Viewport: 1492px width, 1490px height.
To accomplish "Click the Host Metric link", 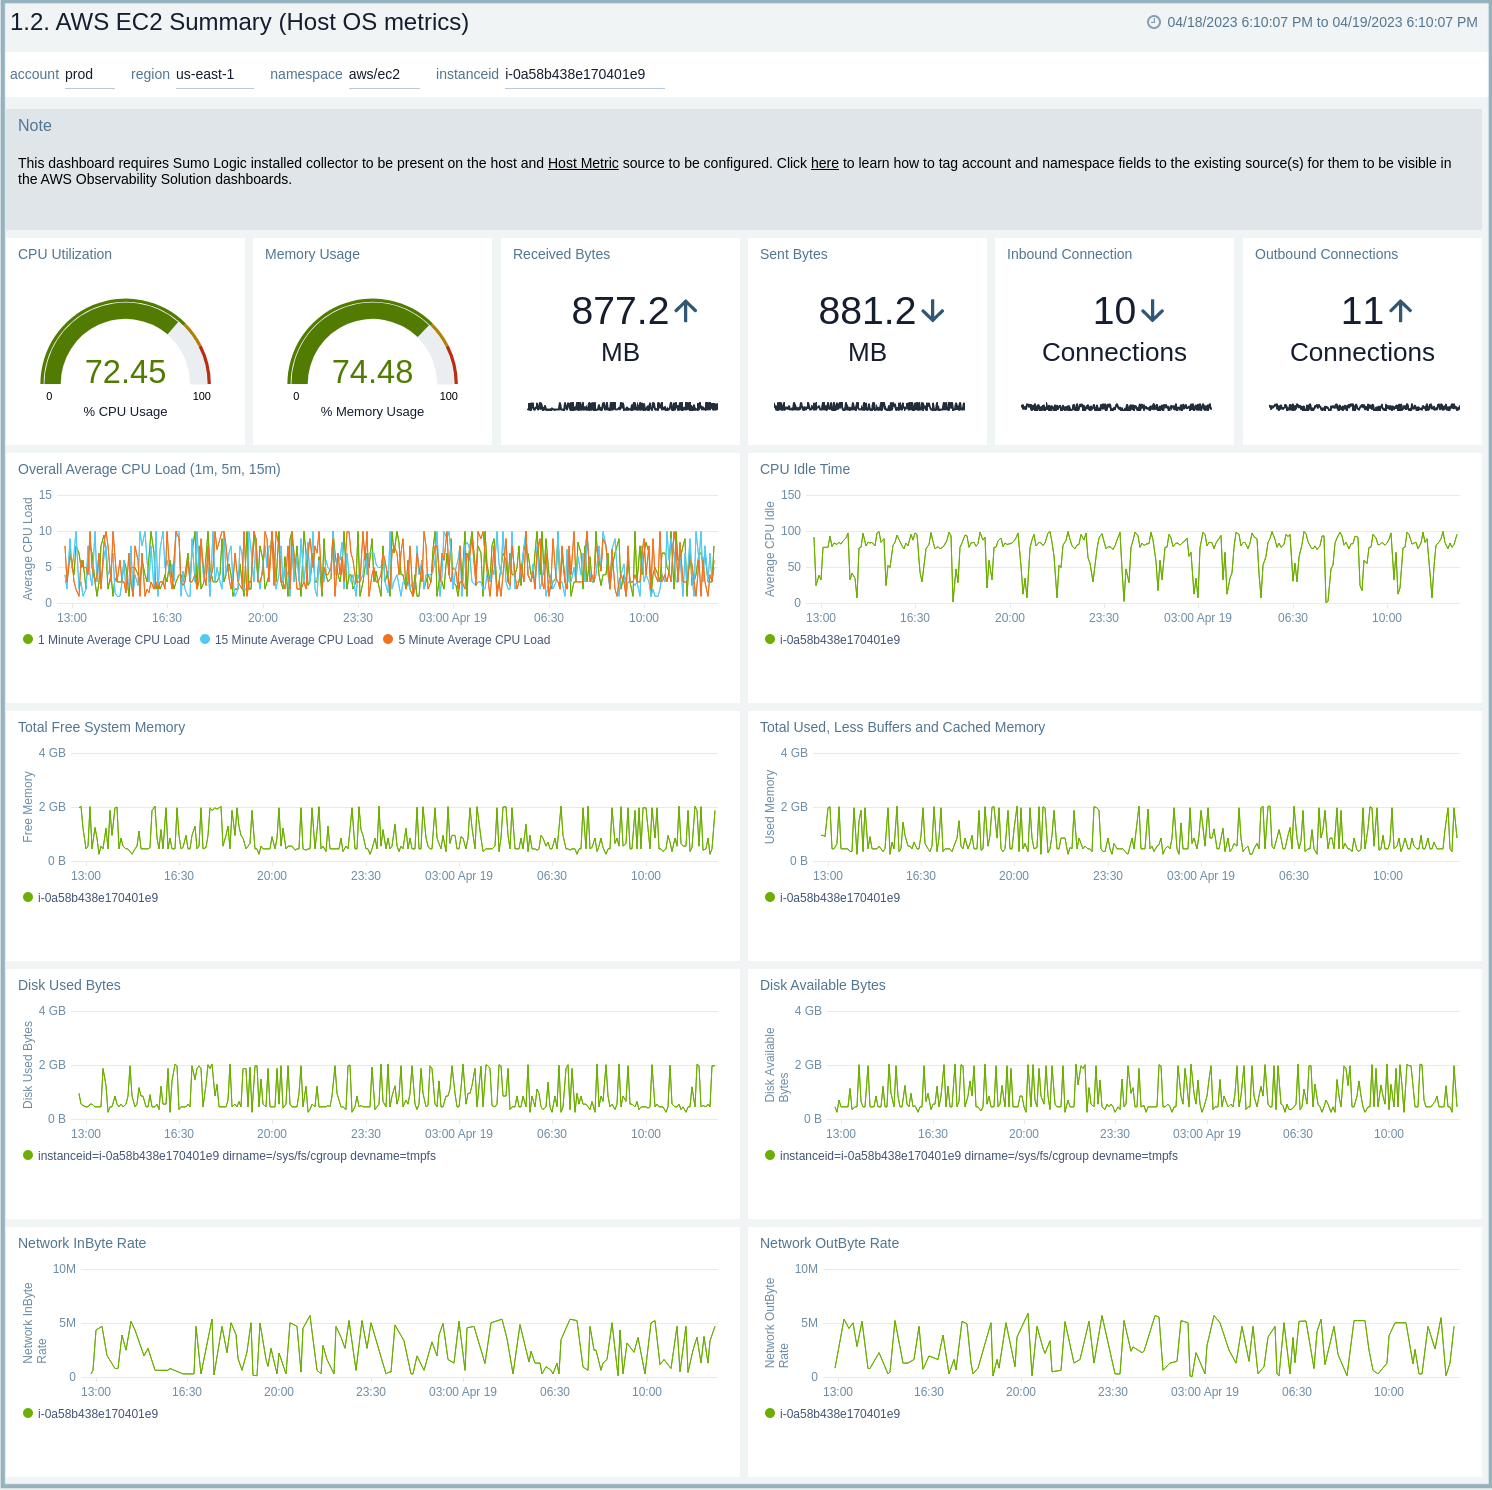I will click(583, 163).
